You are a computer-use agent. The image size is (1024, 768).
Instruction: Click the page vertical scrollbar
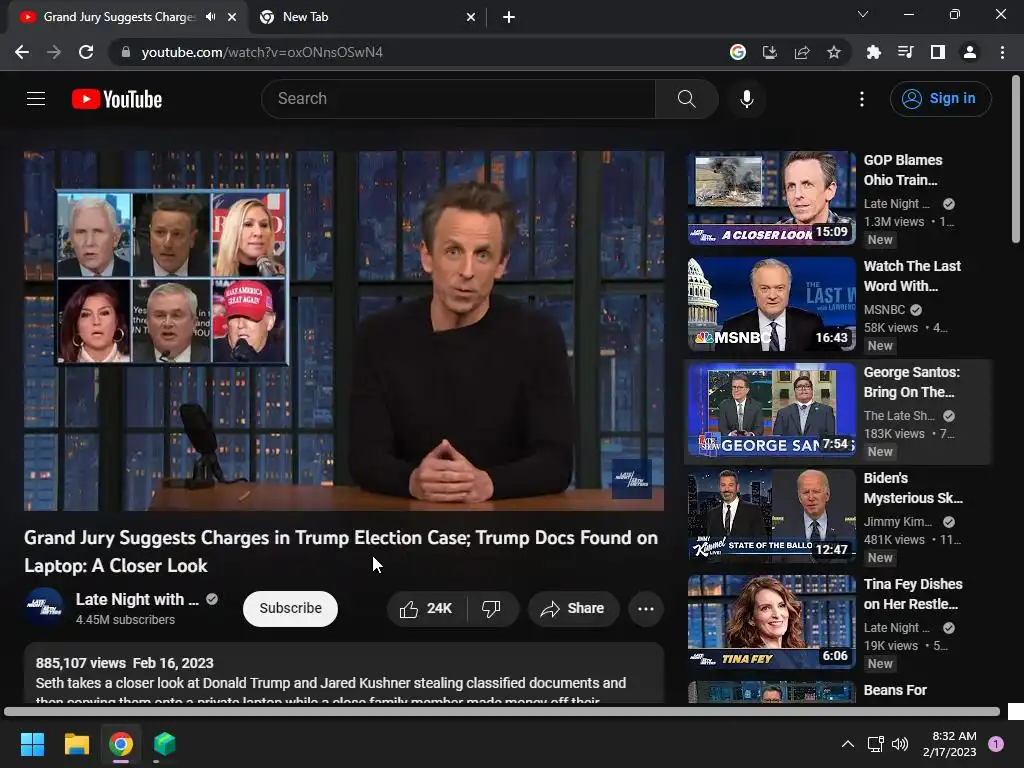point(1016,159)
